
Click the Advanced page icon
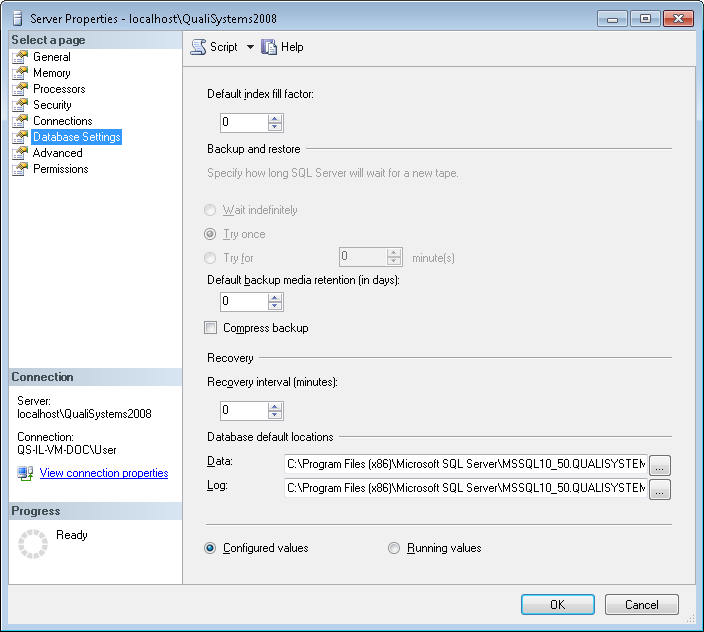click(x=19, y=153)
